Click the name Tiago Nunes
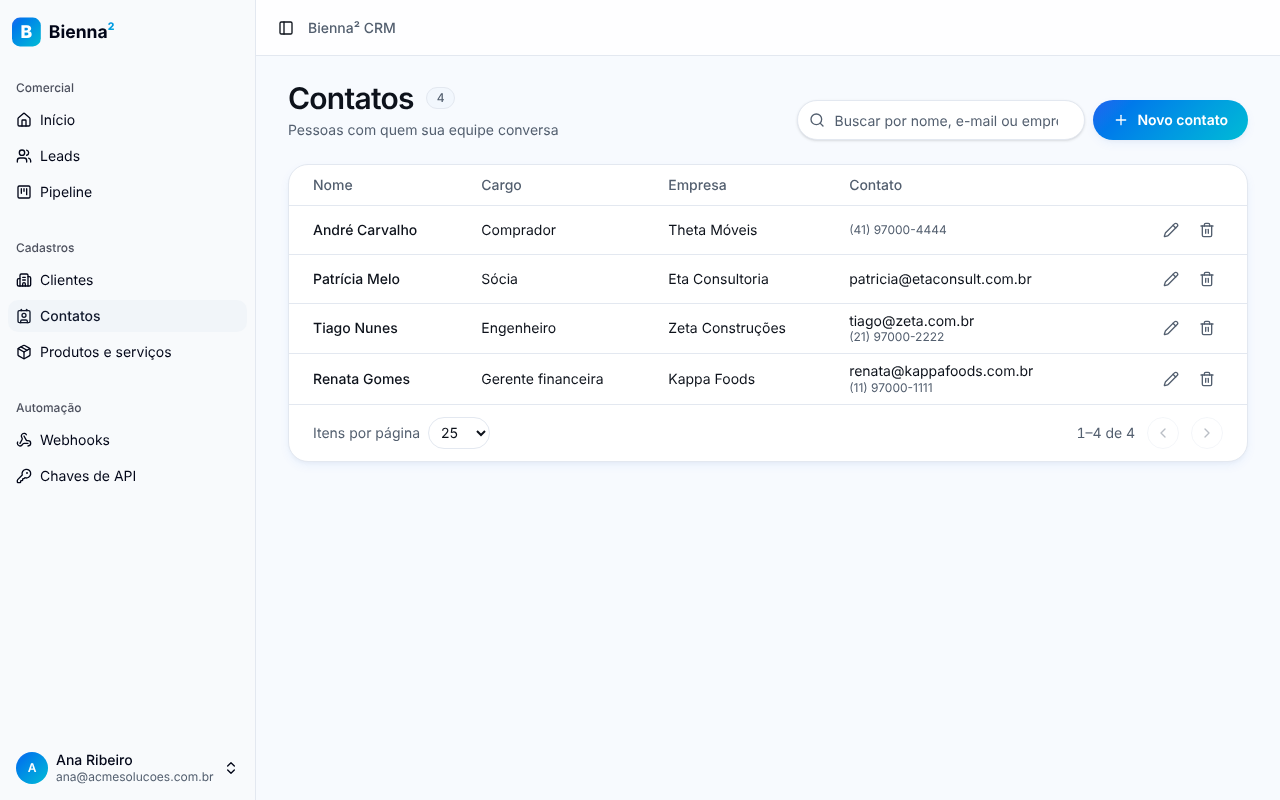This screenshot has width=1280, height=800. [355, 328]
